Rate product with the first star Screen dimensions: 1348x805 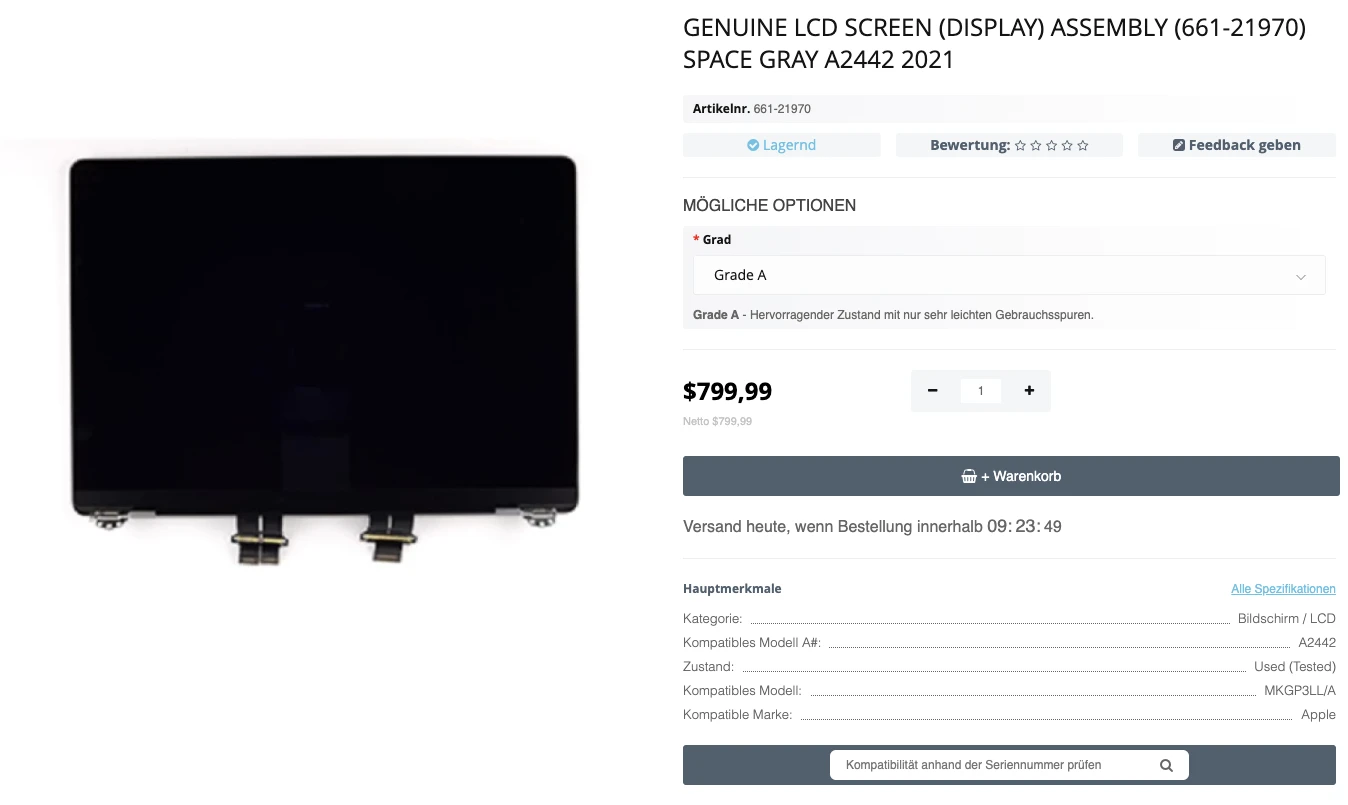(1020, 146)
